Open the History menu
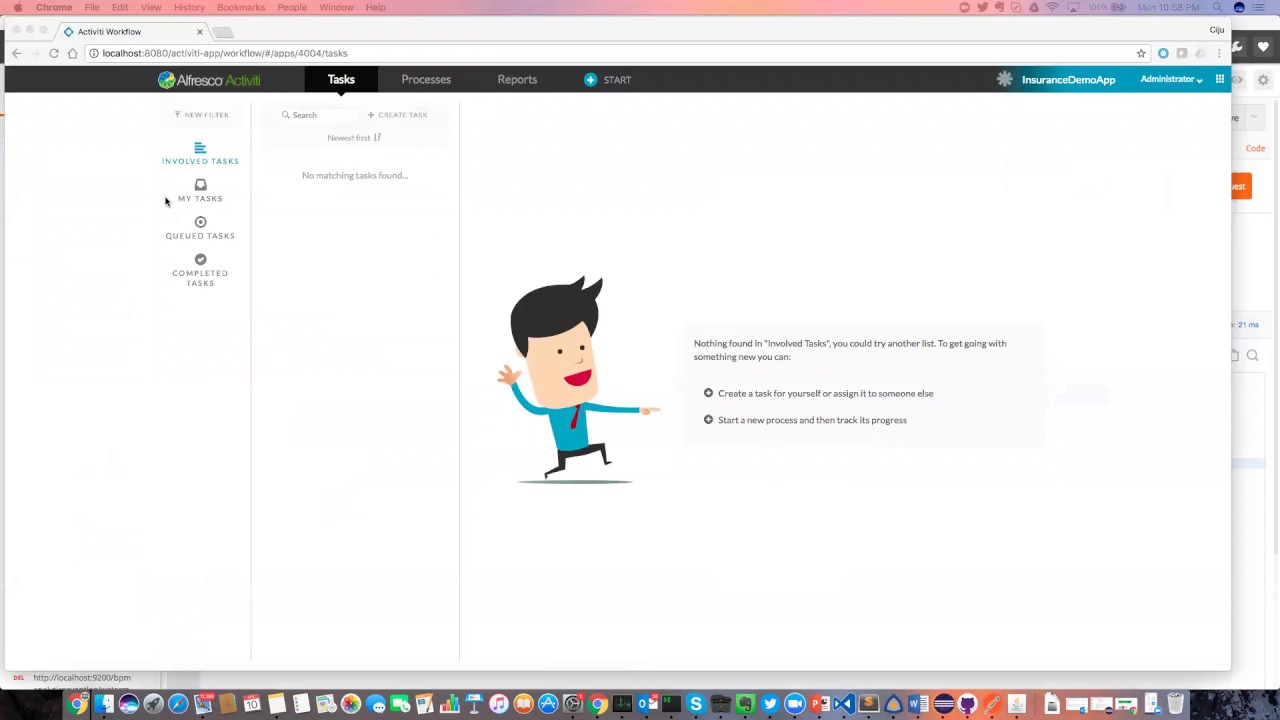This screenshot has height=720, width=1280. (x=189, y=7)
